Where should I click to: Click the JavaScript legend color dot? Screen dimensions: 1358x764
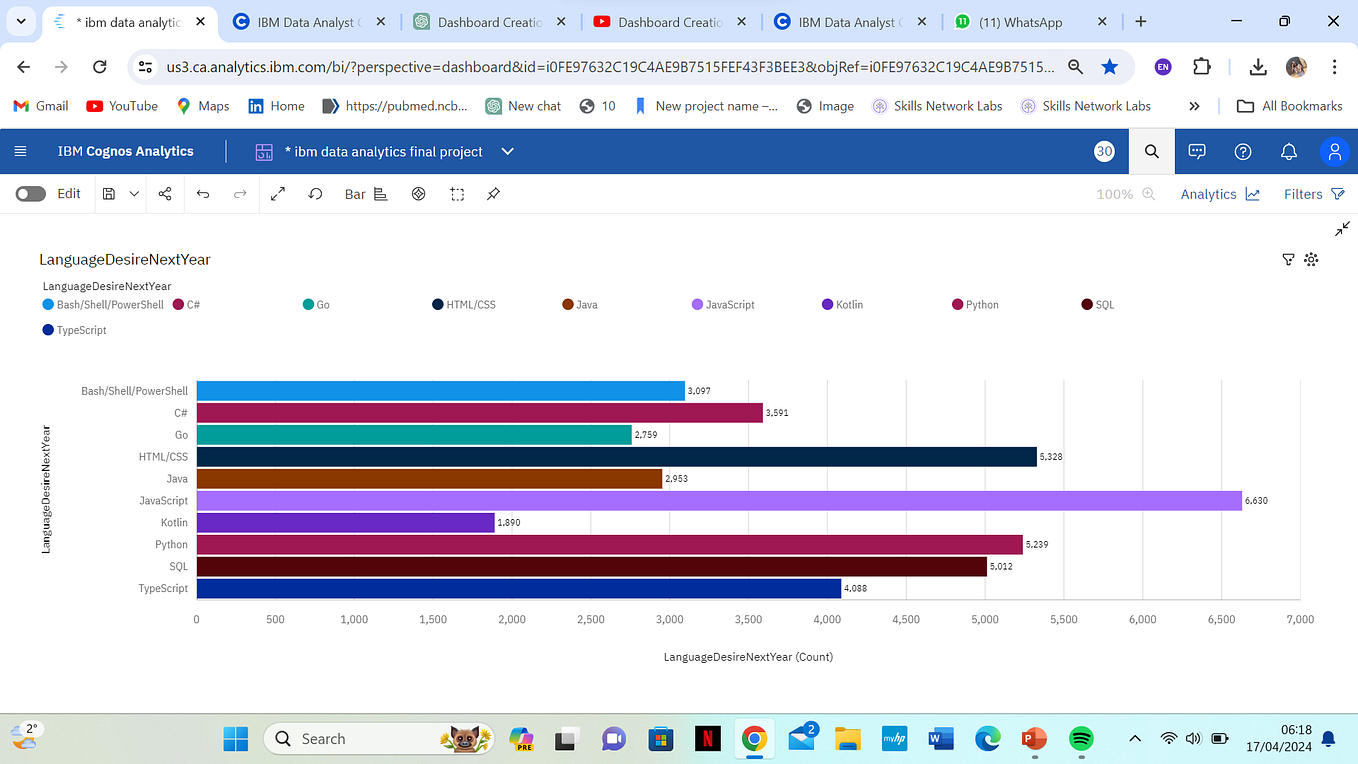pyautogui.click(x=695, y=304)
